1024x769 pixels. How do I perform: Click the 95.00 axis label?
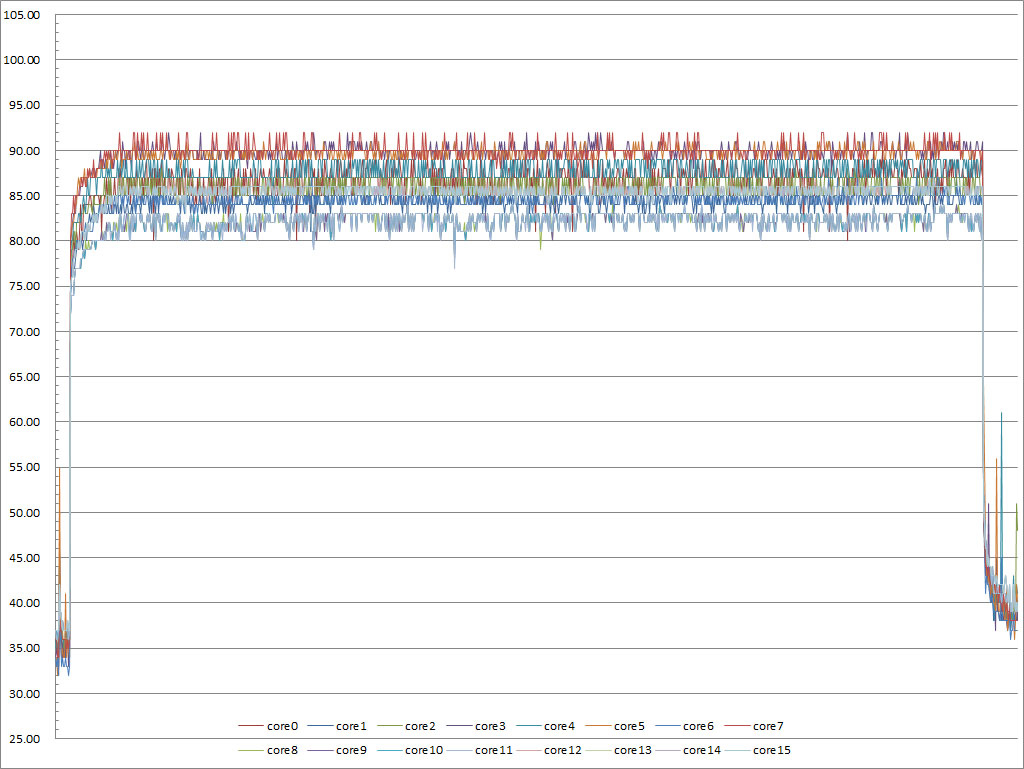click(24, 105)
